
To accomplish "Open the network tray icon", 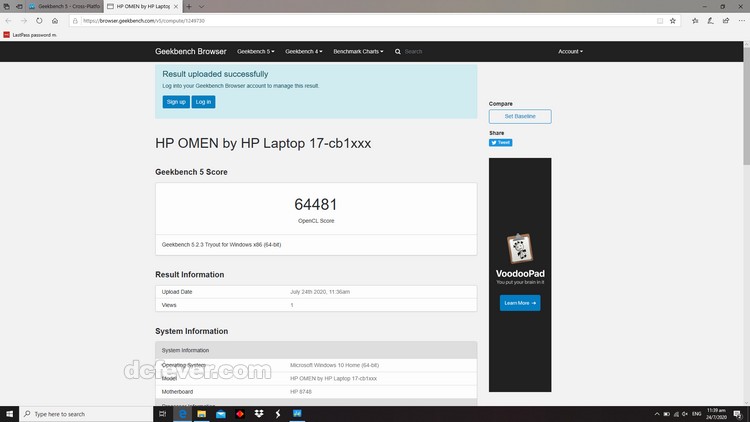I will coord(676,414).
